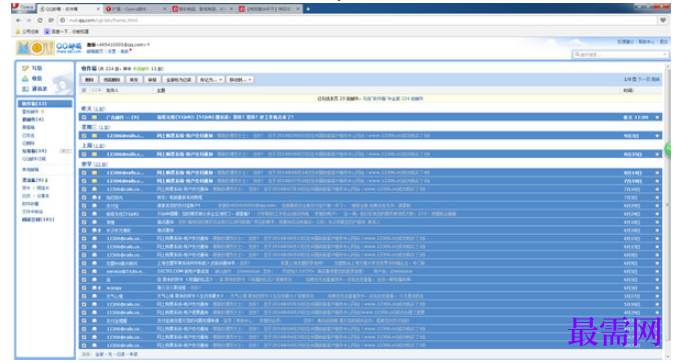
Task: Star the 广告邮件 message
Action: (x=657, y=118)
